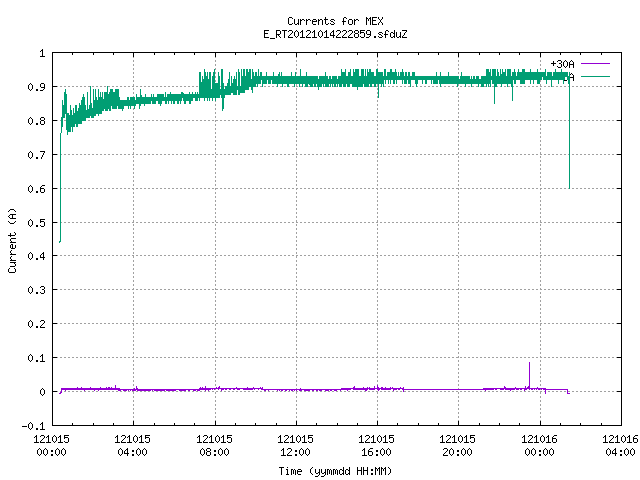Select the y-axis tick label '0.3'
640x480 pixels.
[x=36, y=290]
